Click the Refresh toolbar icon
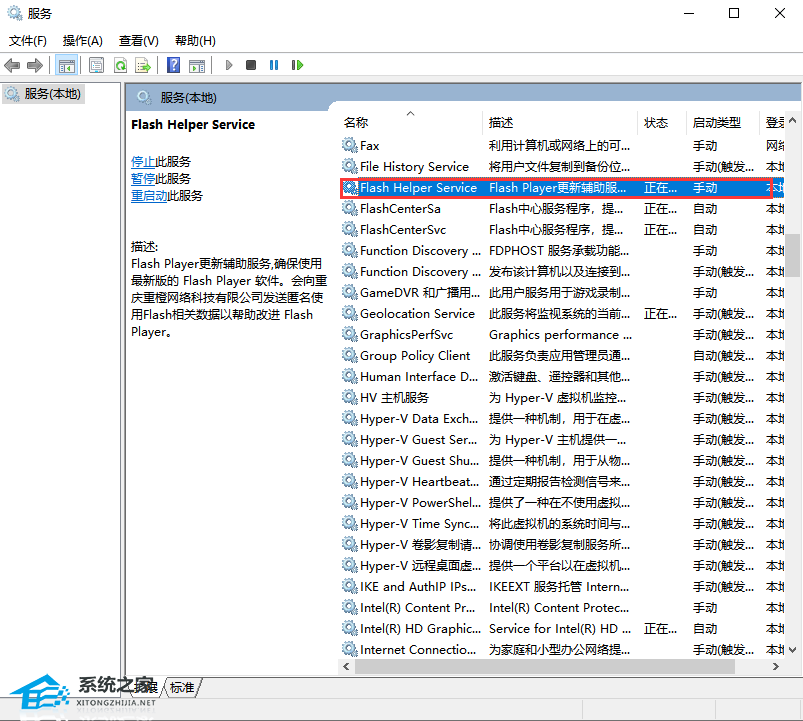803x721 pixels. 120,65
